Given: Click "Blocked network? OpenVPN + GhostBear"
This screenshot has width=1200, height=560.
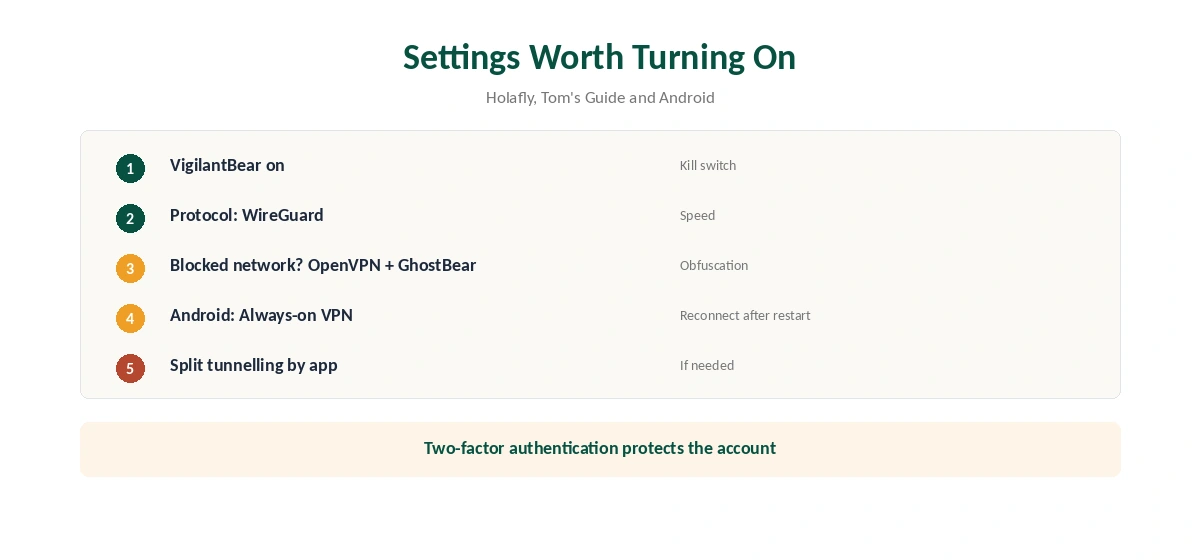Looking at the screenshot, I should pyautogui.click(x=323, y=265).
